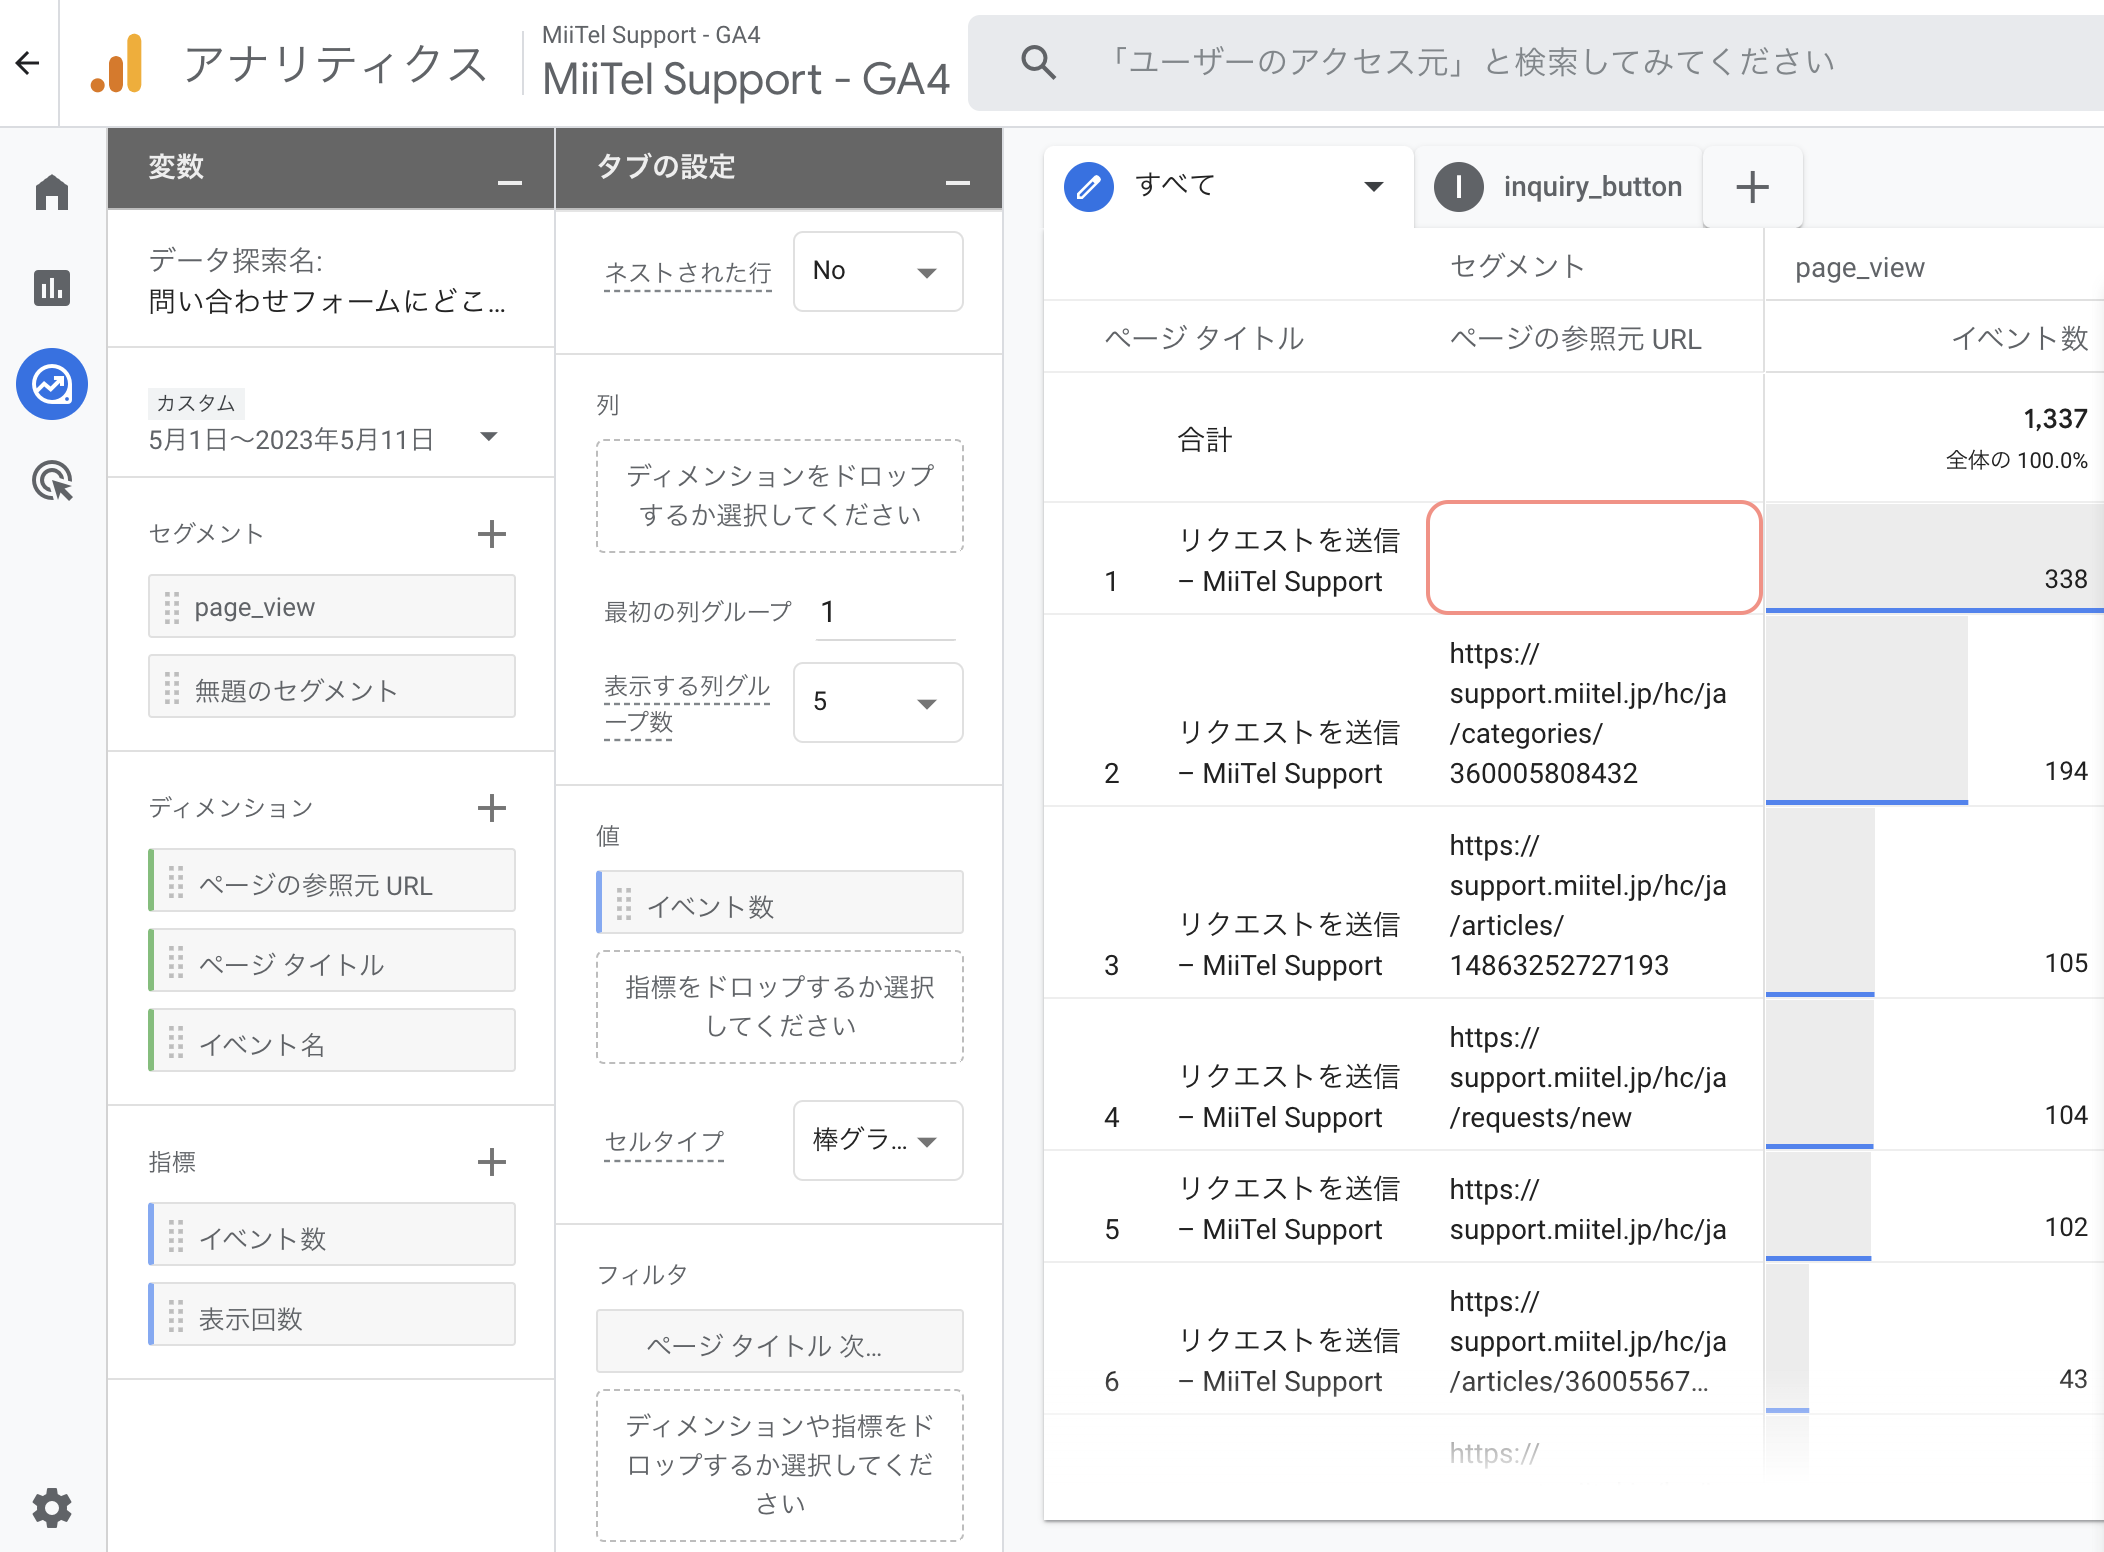Screen dimensions: 2104x1552
Task: Click the search magnifier icon
Action: (1038, 62)
